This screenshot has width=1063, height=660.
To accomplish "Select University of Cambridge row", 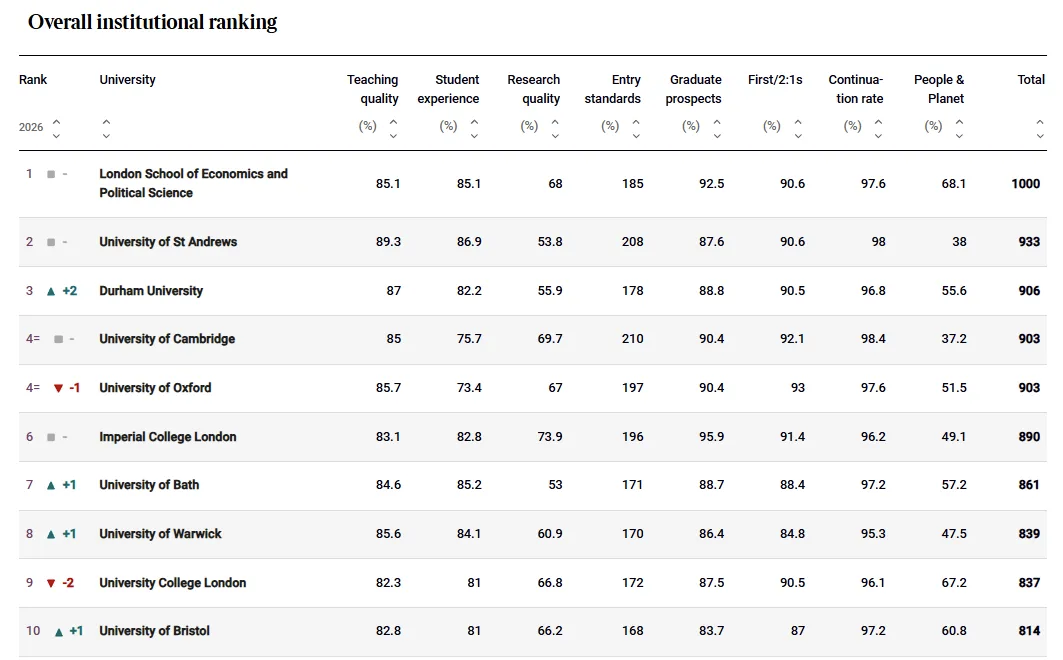I will (x=167, y=339).
